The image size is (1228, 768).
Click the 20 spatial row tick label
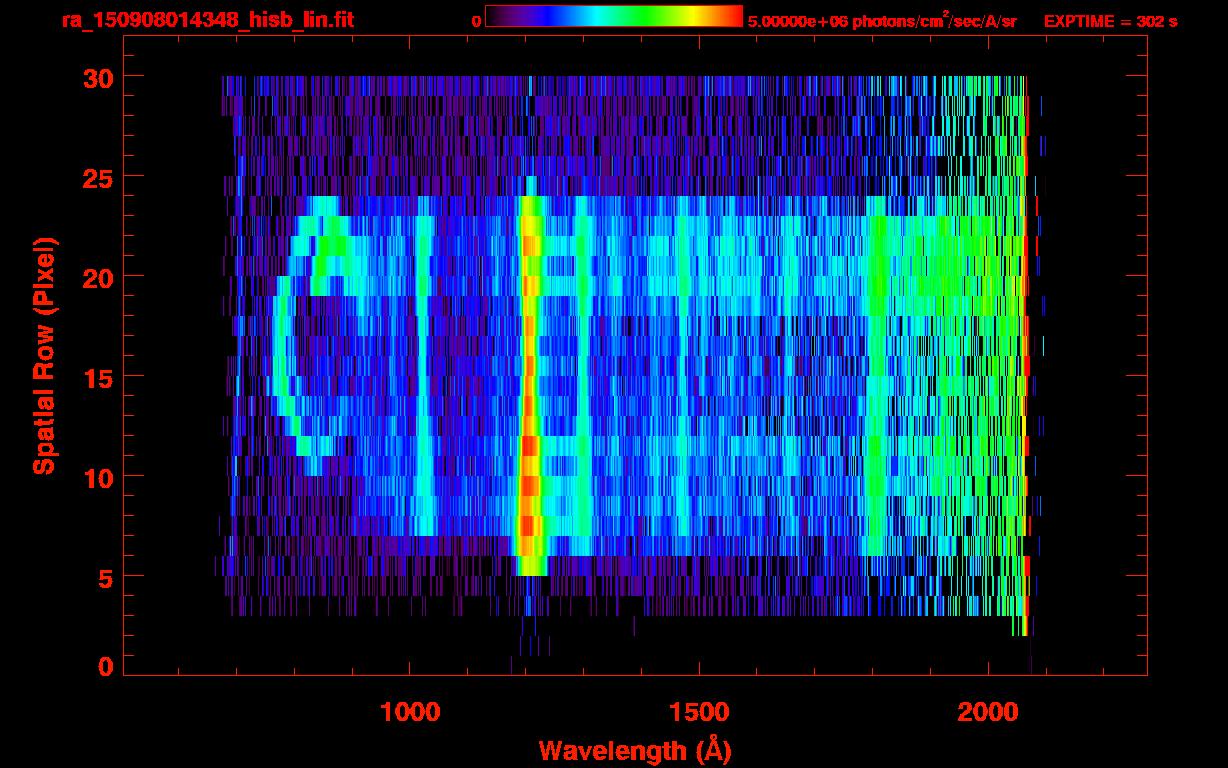point(98,277)
